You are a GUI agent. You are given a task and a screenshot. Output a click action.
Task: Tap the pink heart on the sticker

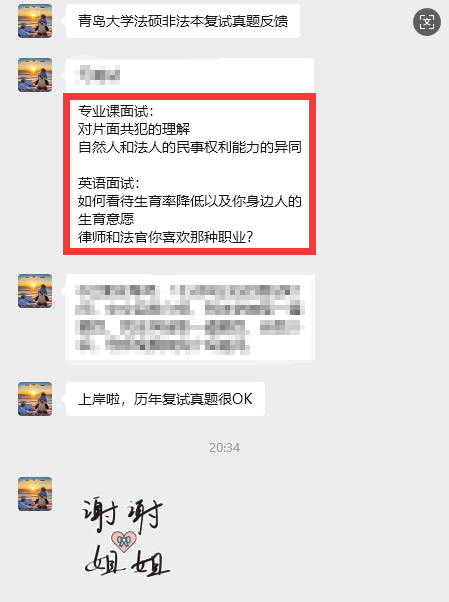tap(124, 541)
